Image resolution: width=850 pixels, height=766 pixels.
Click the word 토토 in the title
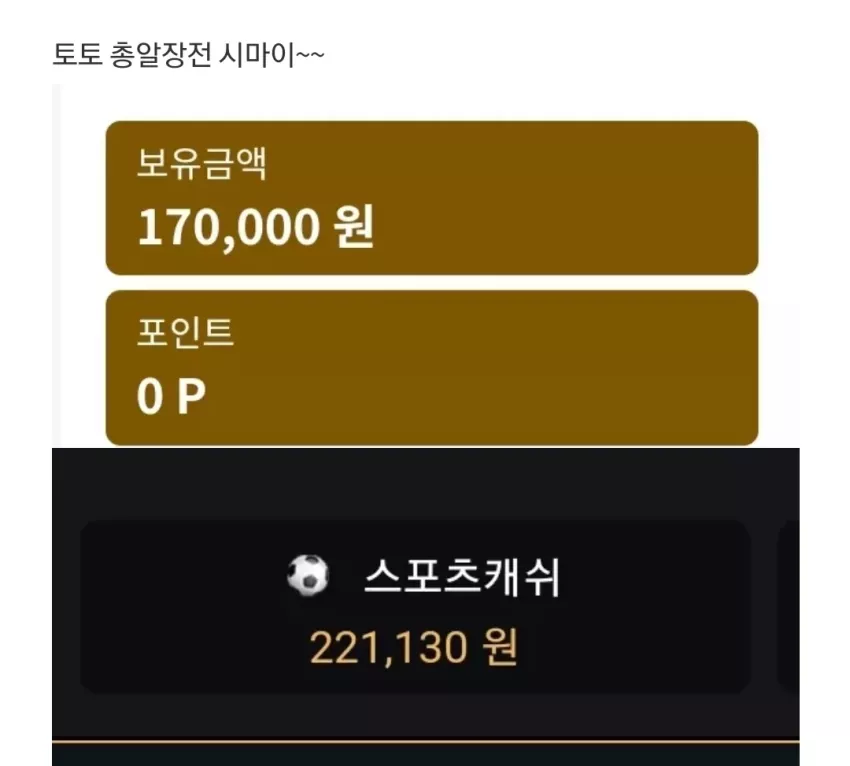78,55
